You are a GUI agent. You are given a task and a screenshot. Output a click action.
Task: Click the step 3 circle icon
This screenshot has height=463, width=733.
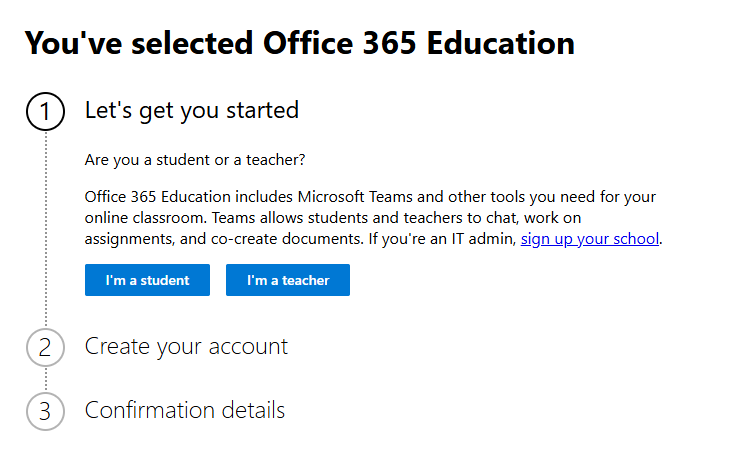[x=45, y=411]
